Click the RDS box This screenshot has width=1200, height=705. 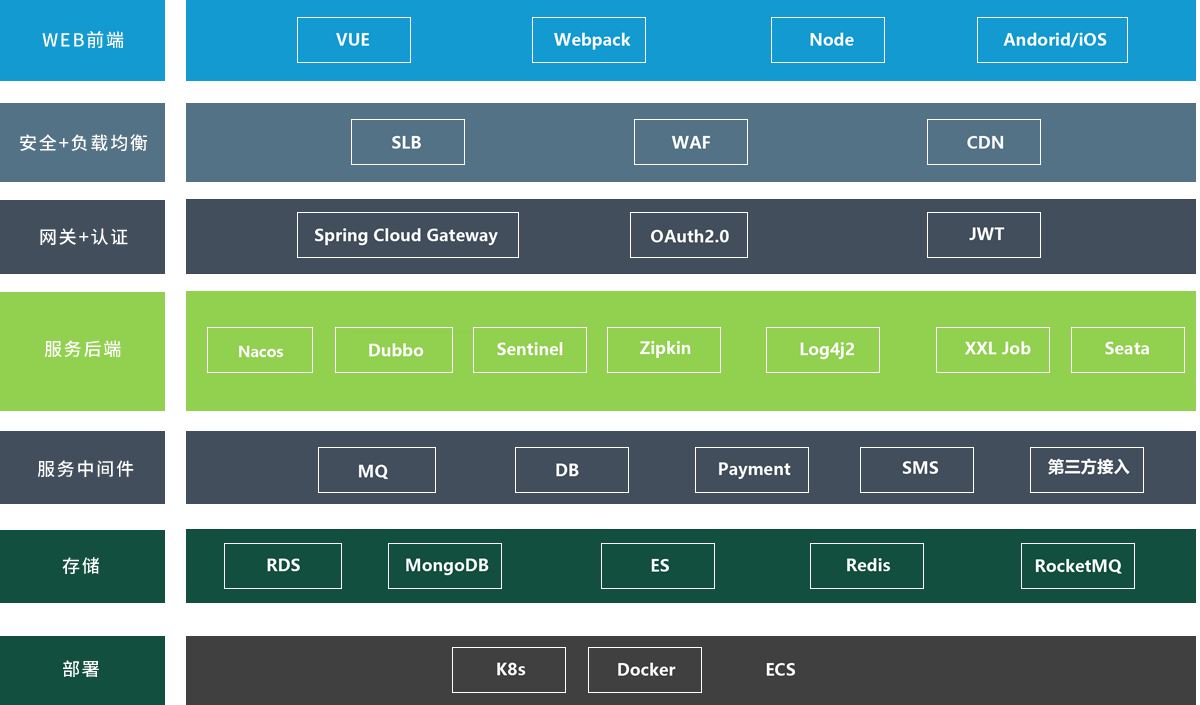pyautogui.click(x=283, y=566)
